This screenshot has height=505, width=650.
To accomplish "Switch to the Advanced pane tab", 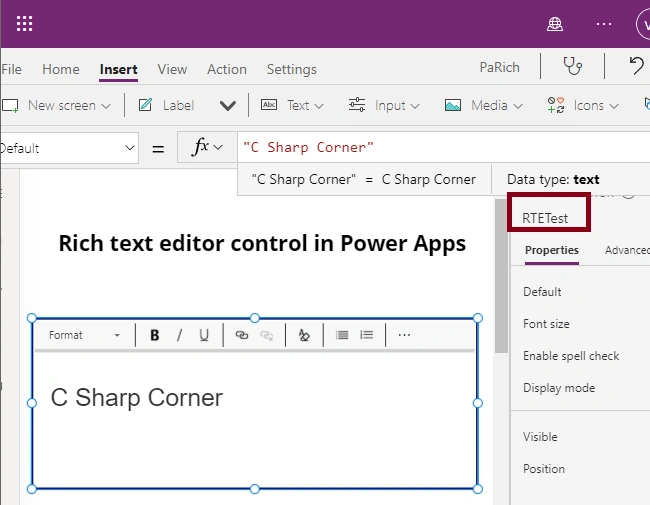I will (x=627, y=250).
